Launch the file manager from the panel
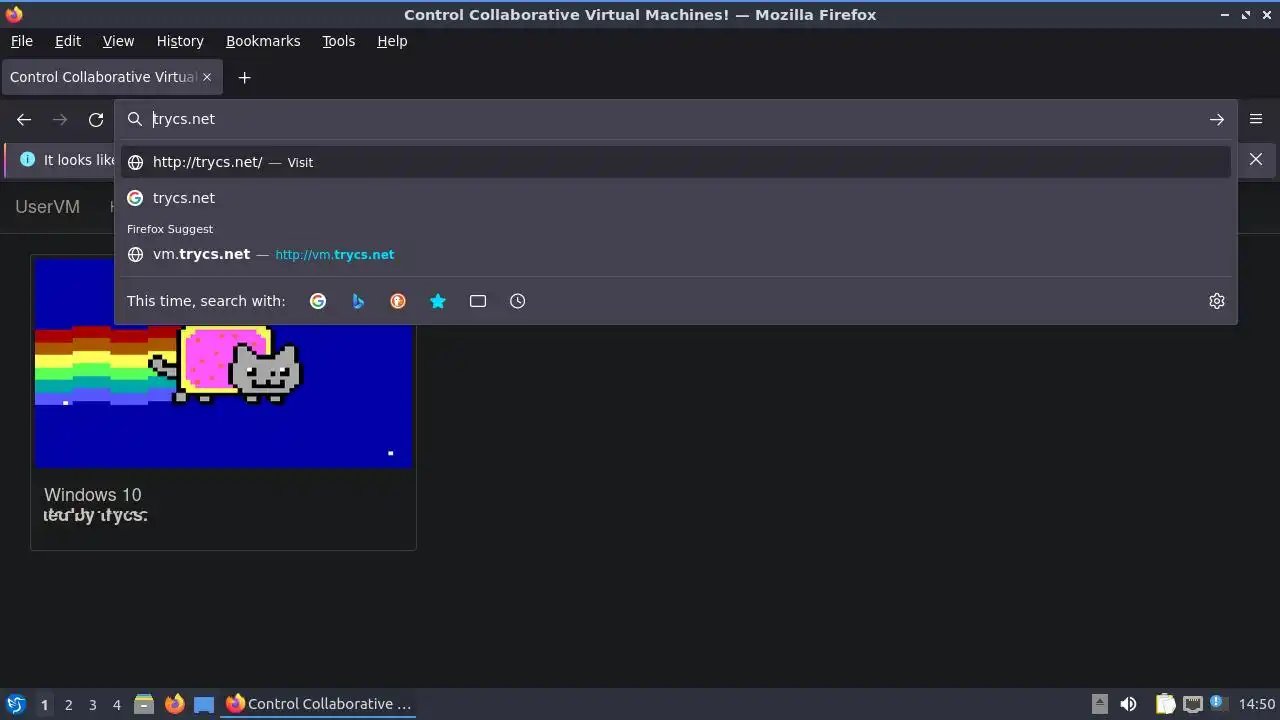The width and height of the screenshot is (1280, 720). [x=144, y=704]
